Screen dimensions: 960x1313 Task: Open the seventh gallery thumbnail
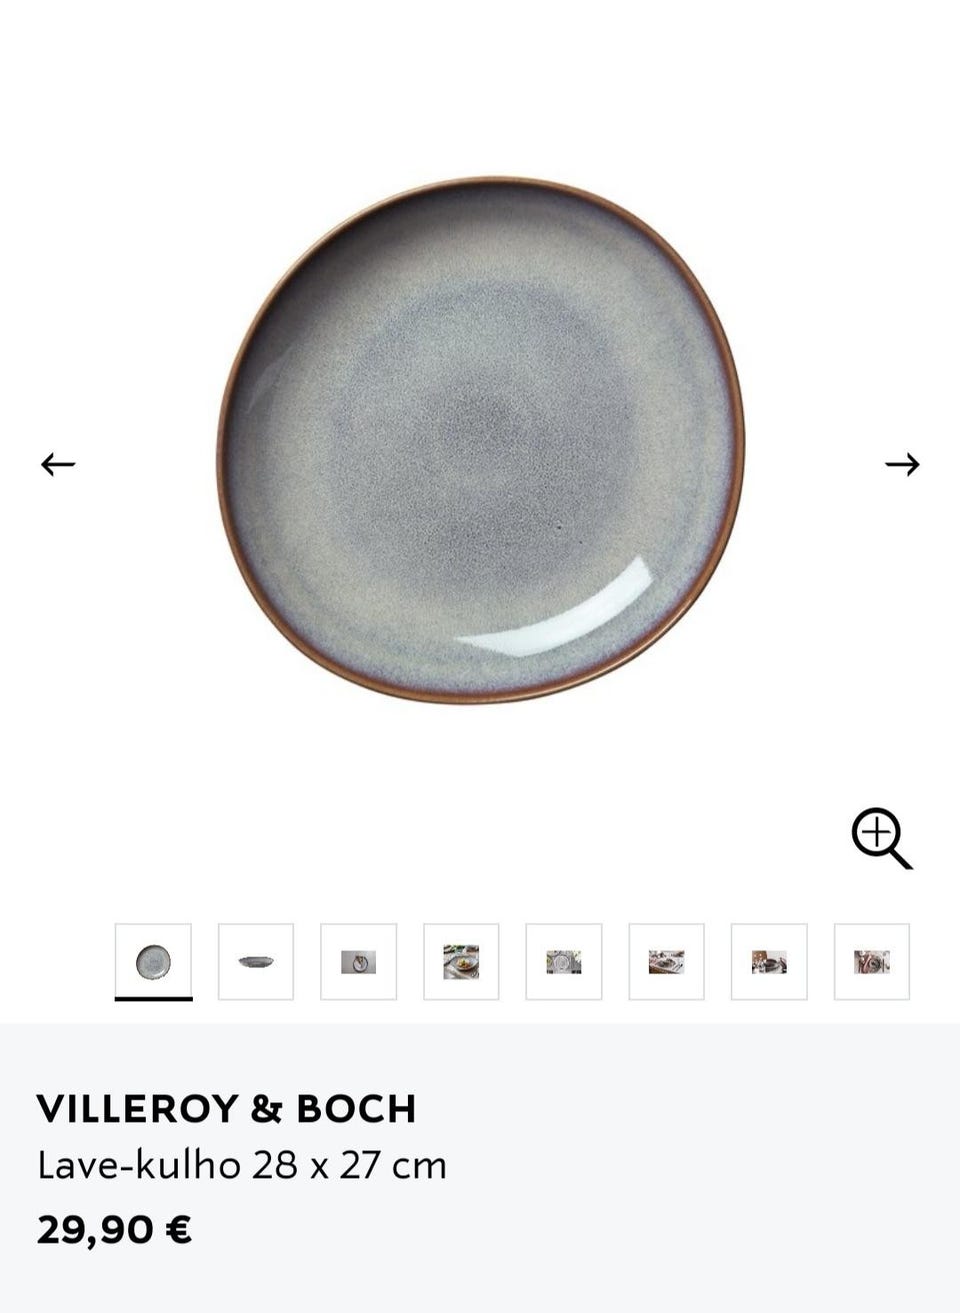click(x=769, y=961)
